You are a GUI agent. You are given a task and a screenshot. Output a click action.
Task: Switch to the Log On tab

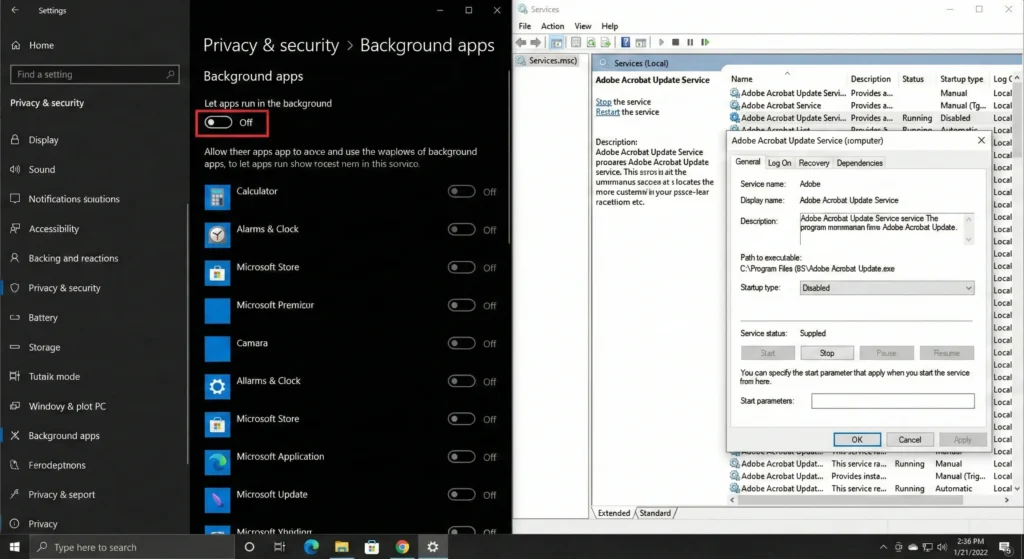click(779, 163)
